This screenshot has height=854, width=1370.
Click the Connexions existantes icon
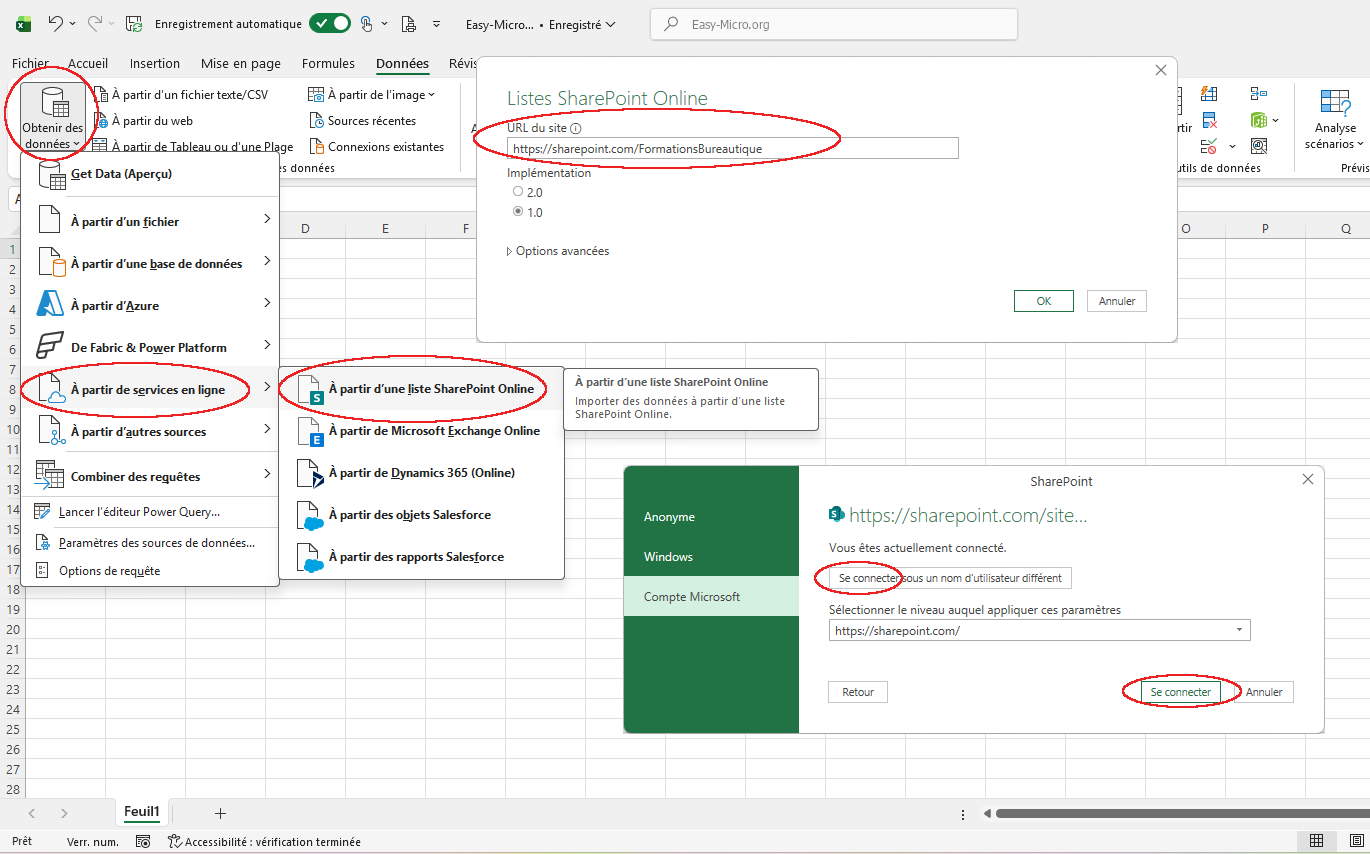318,147
